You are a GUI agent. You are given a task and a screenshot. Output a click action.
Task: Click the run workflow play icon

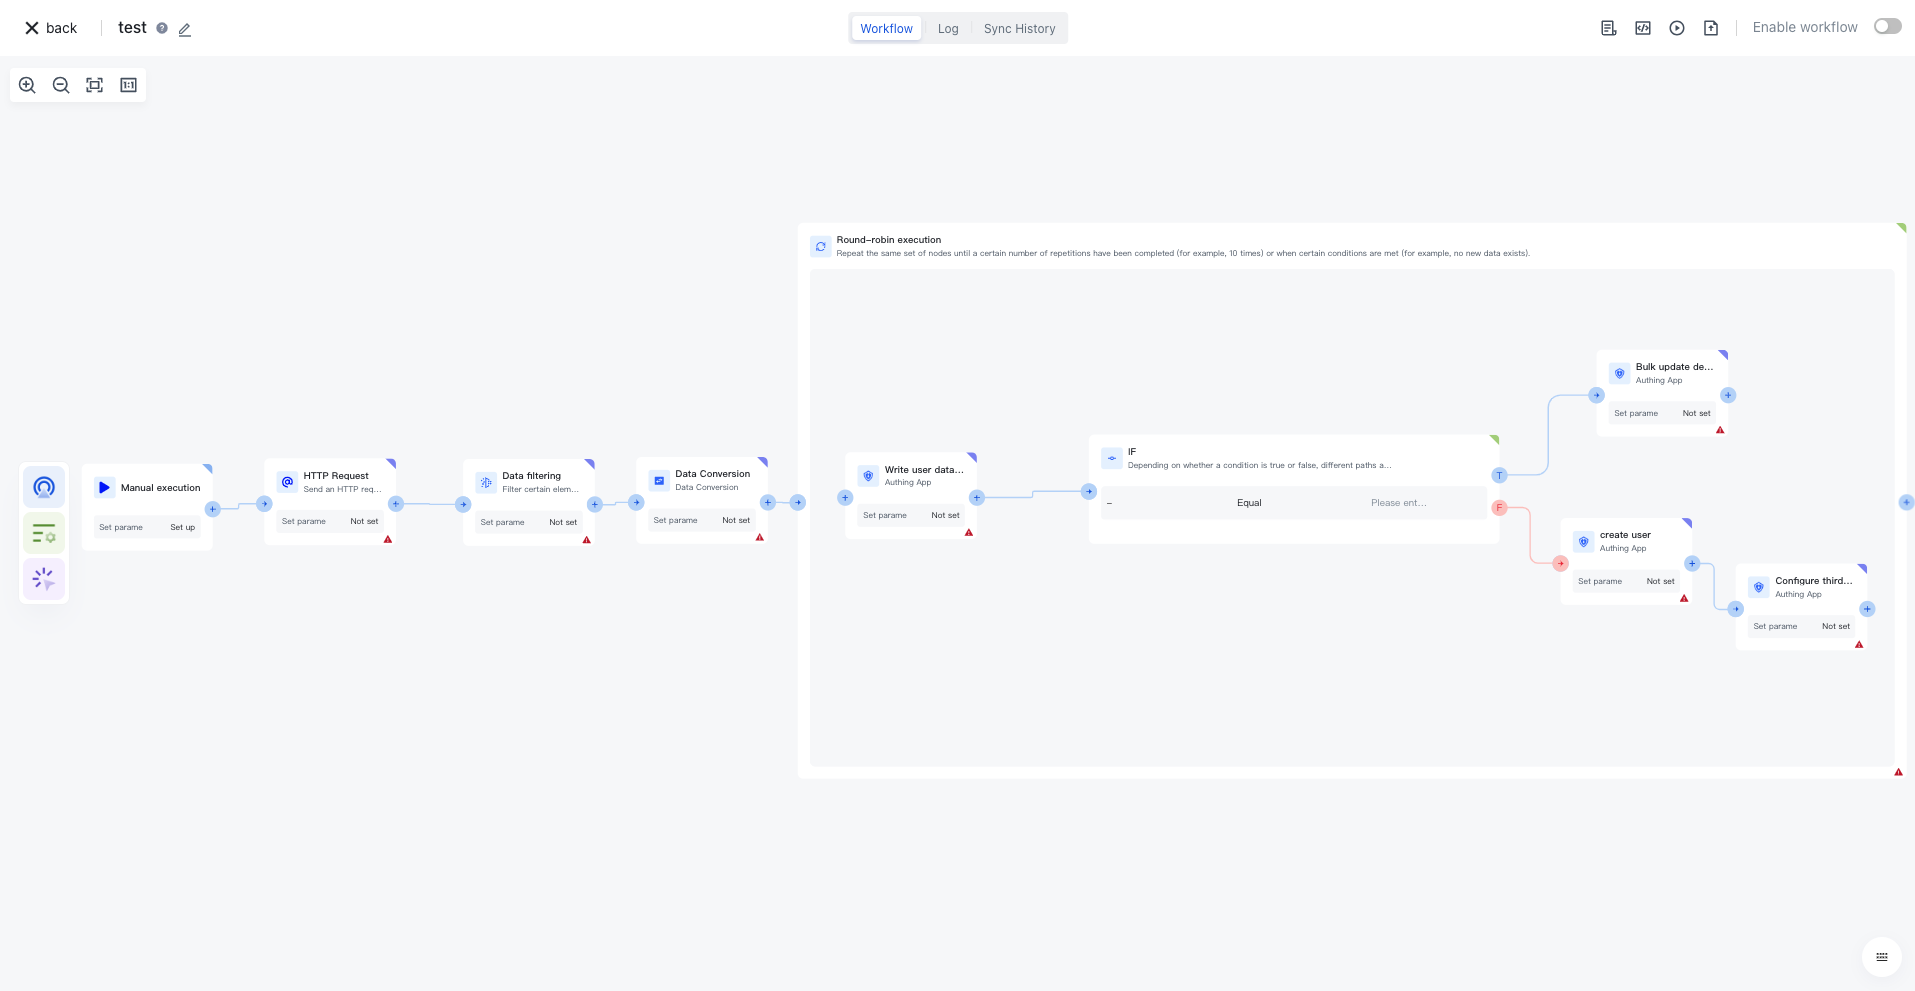point(1677,28)
